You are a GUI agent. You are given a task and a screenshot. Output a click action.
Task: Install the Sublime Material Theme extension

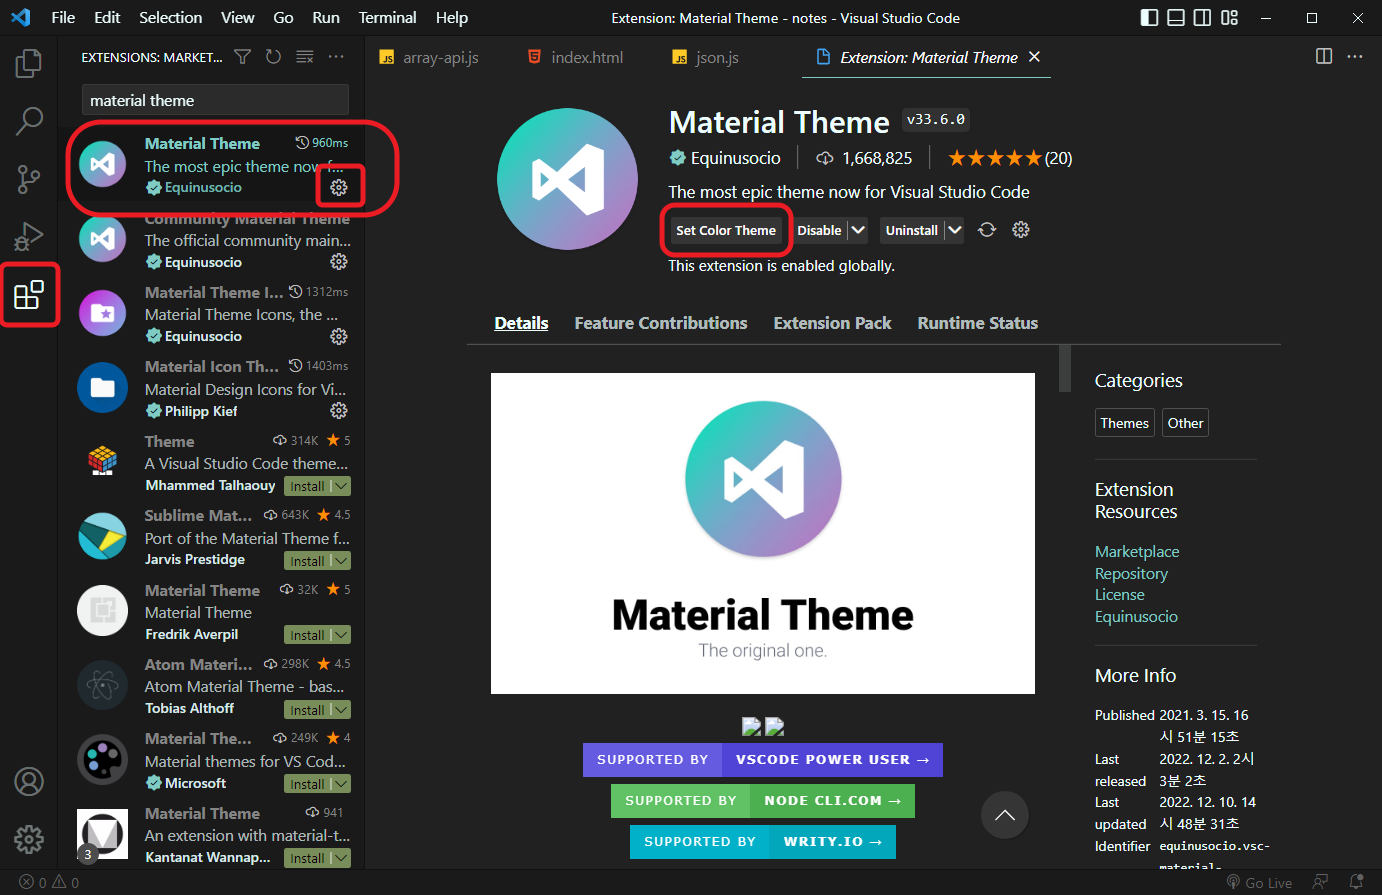pyautogui.click(x=307, y=561)
